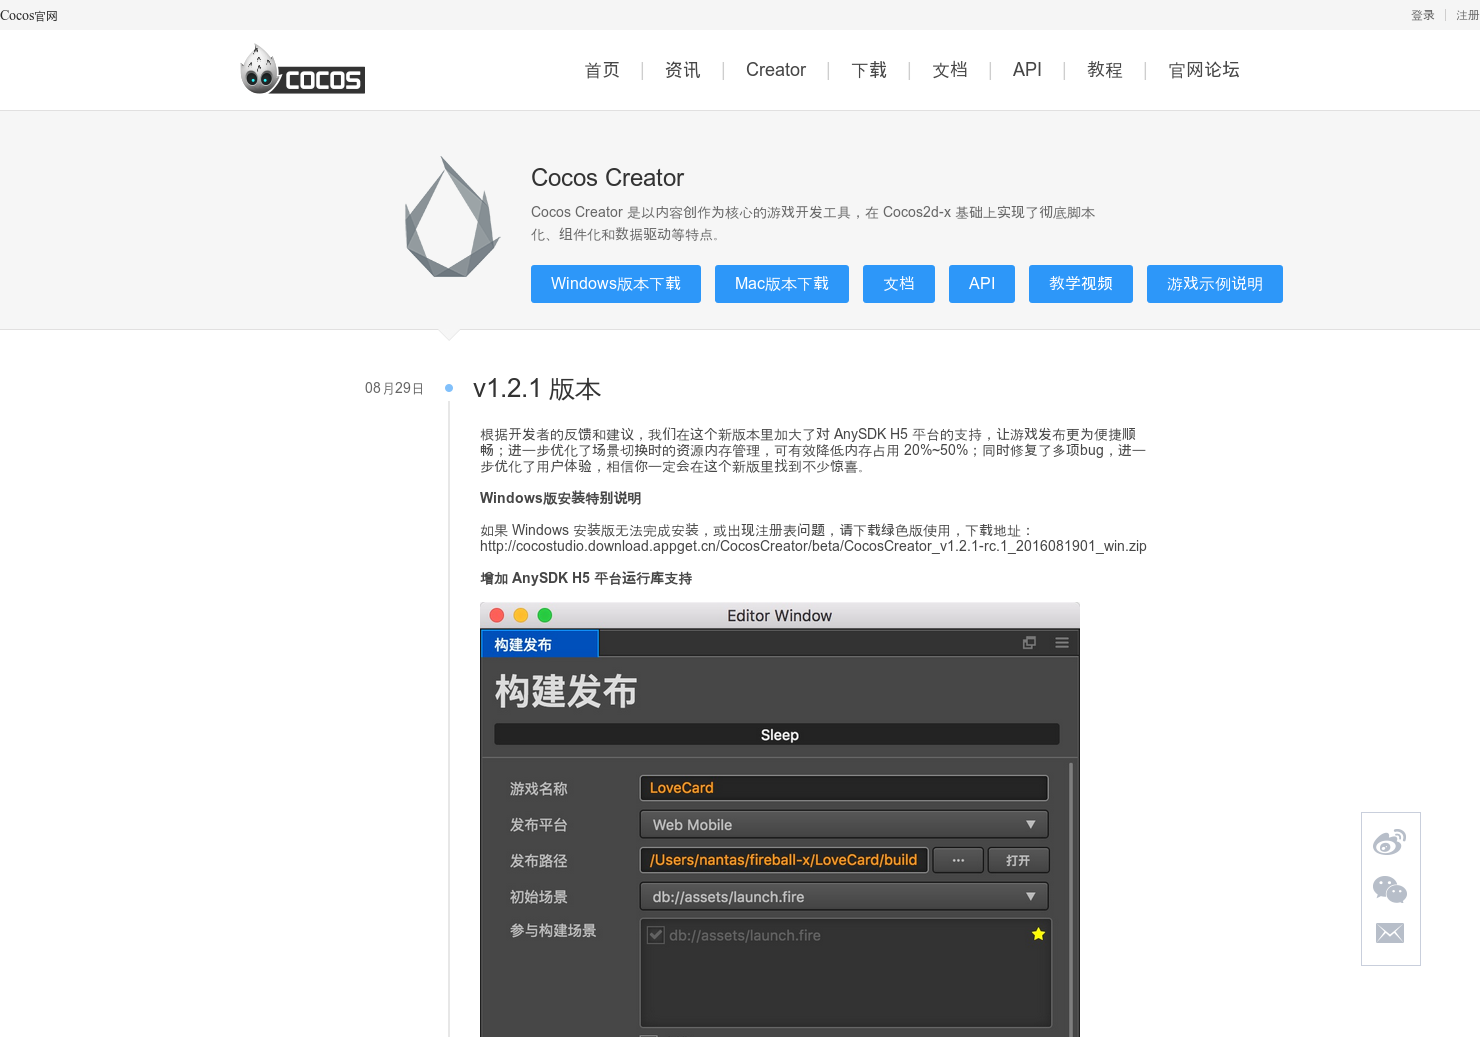
Task: Click the Cocos Creator droplet logo
Action: 452,217
